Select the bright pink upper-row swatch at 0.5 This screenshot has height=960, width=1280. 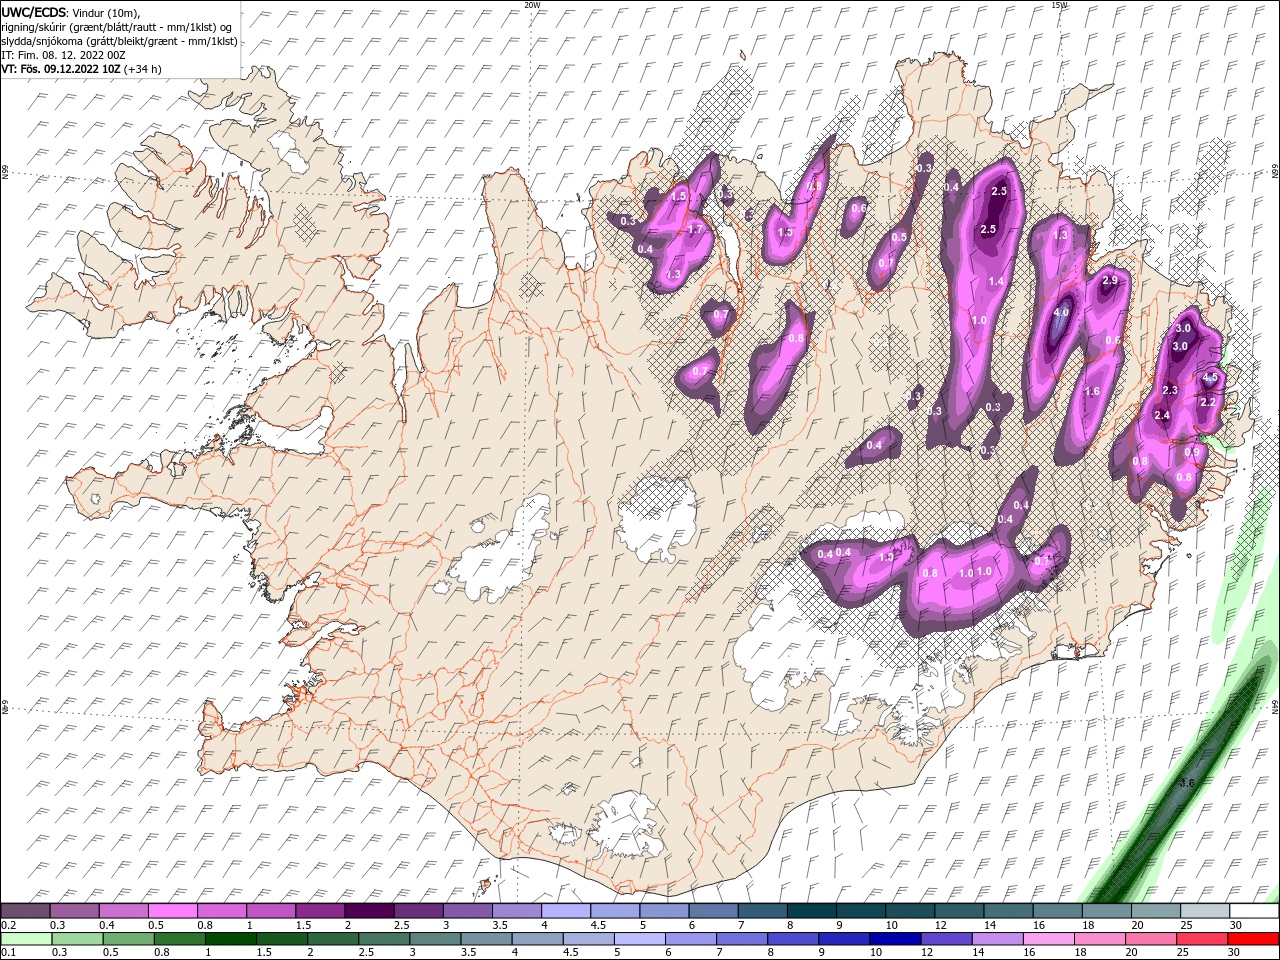tap(172, 911)
